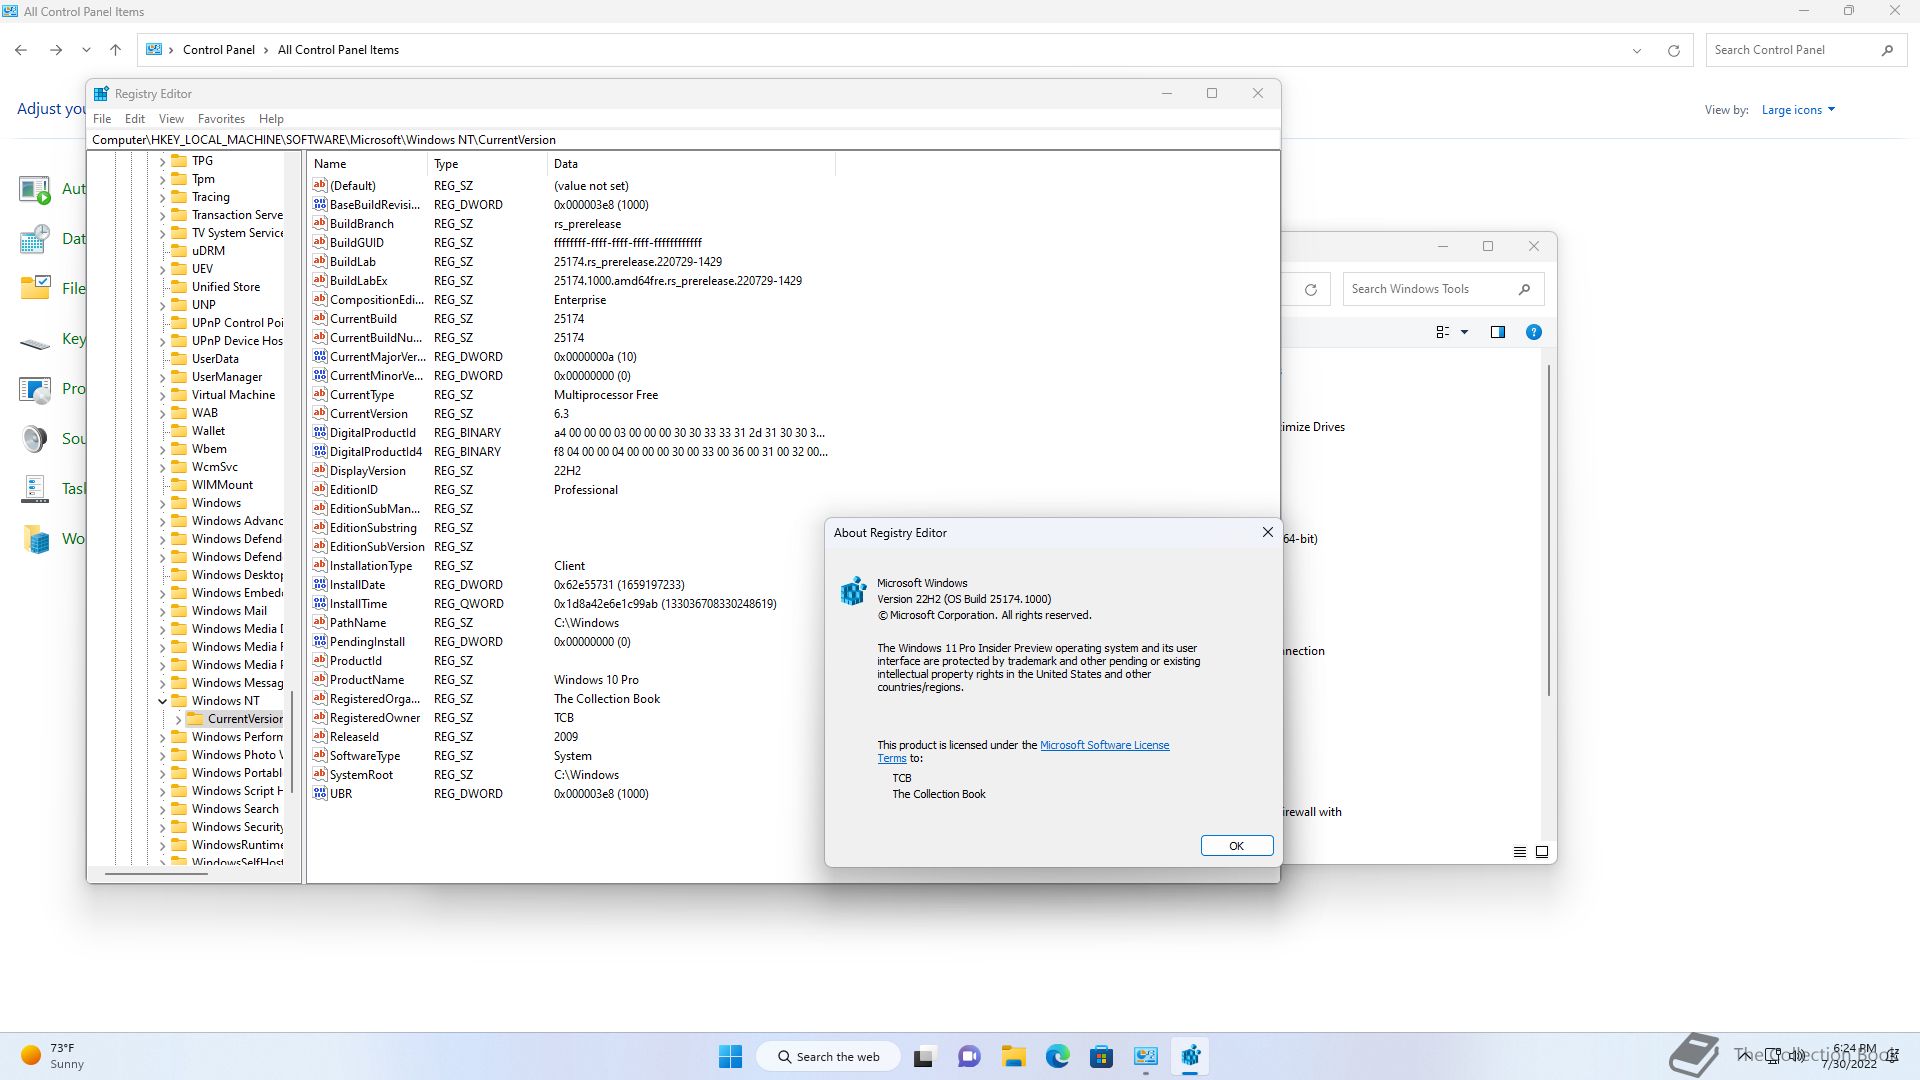Open the View menu in Registry Editor

[171, 118]
